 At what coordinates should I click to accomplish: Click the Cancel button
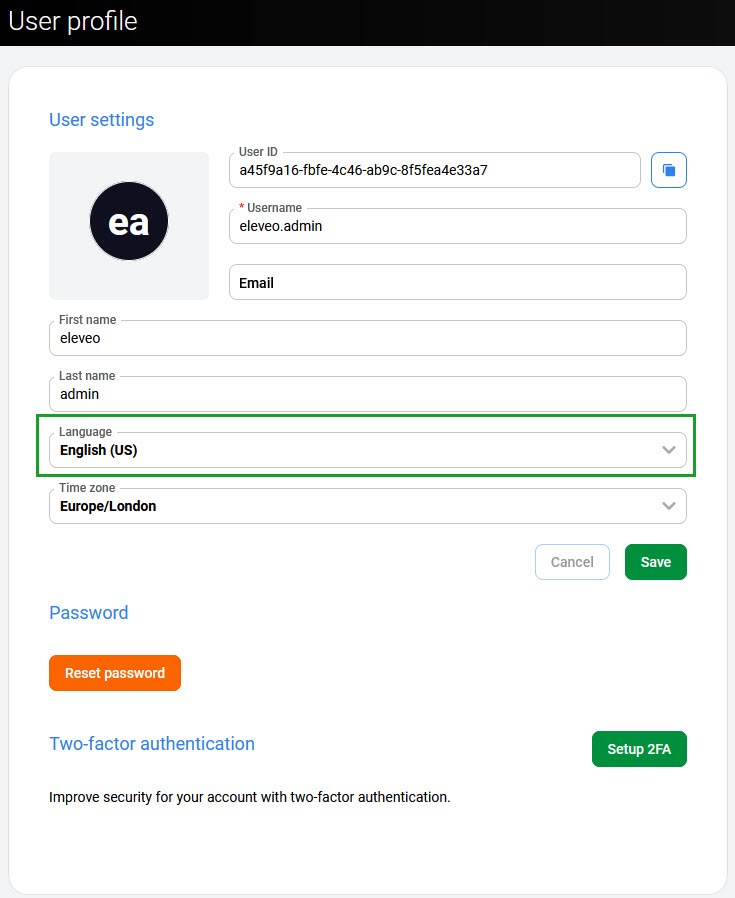tap(572, 562)
